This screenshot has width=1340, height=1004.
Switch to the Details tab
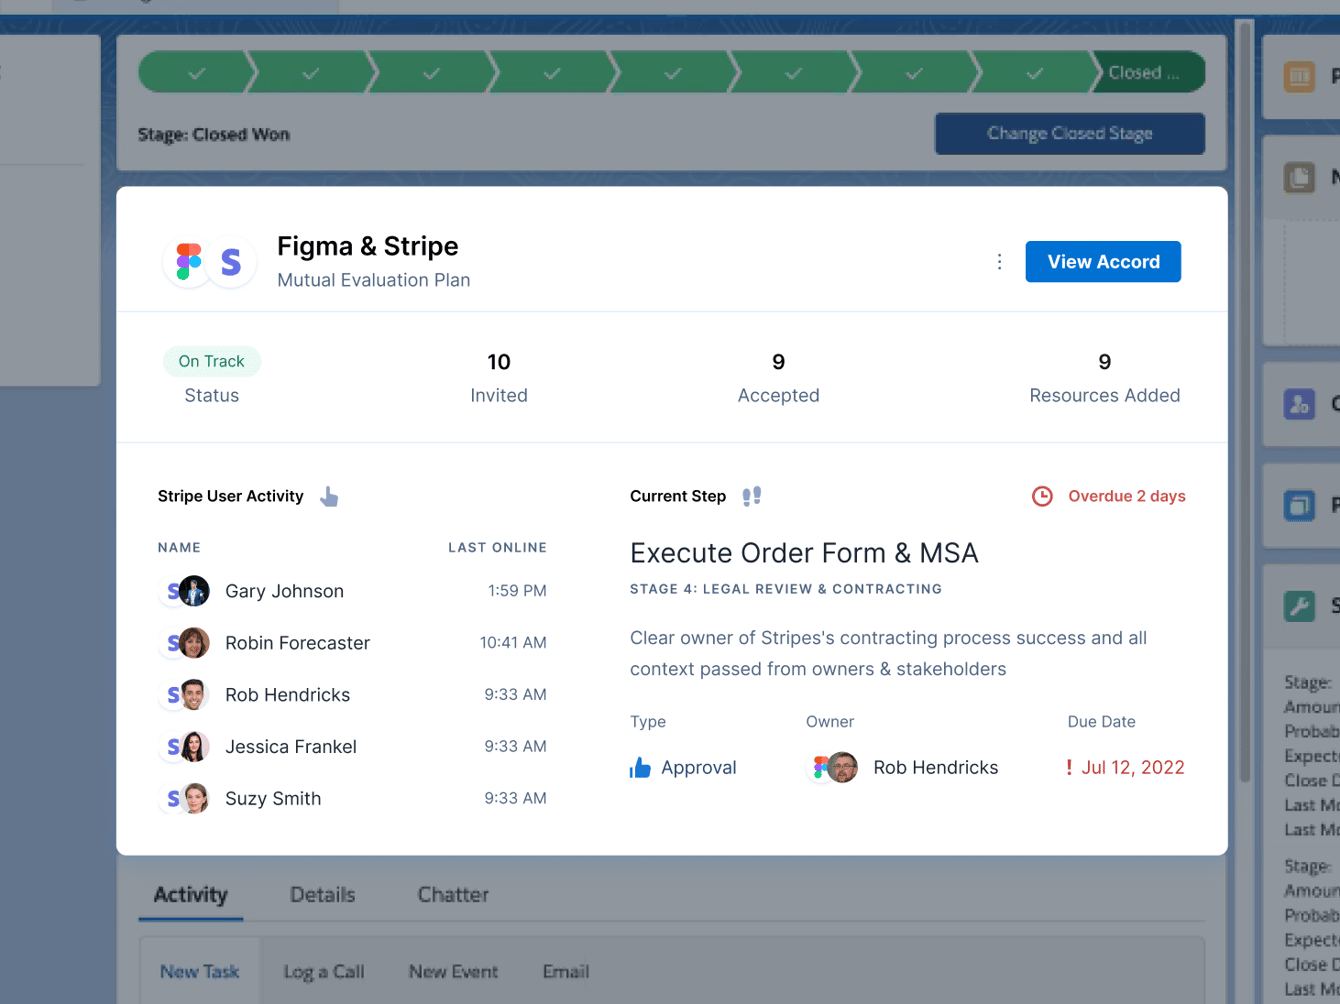coord(322,895)
